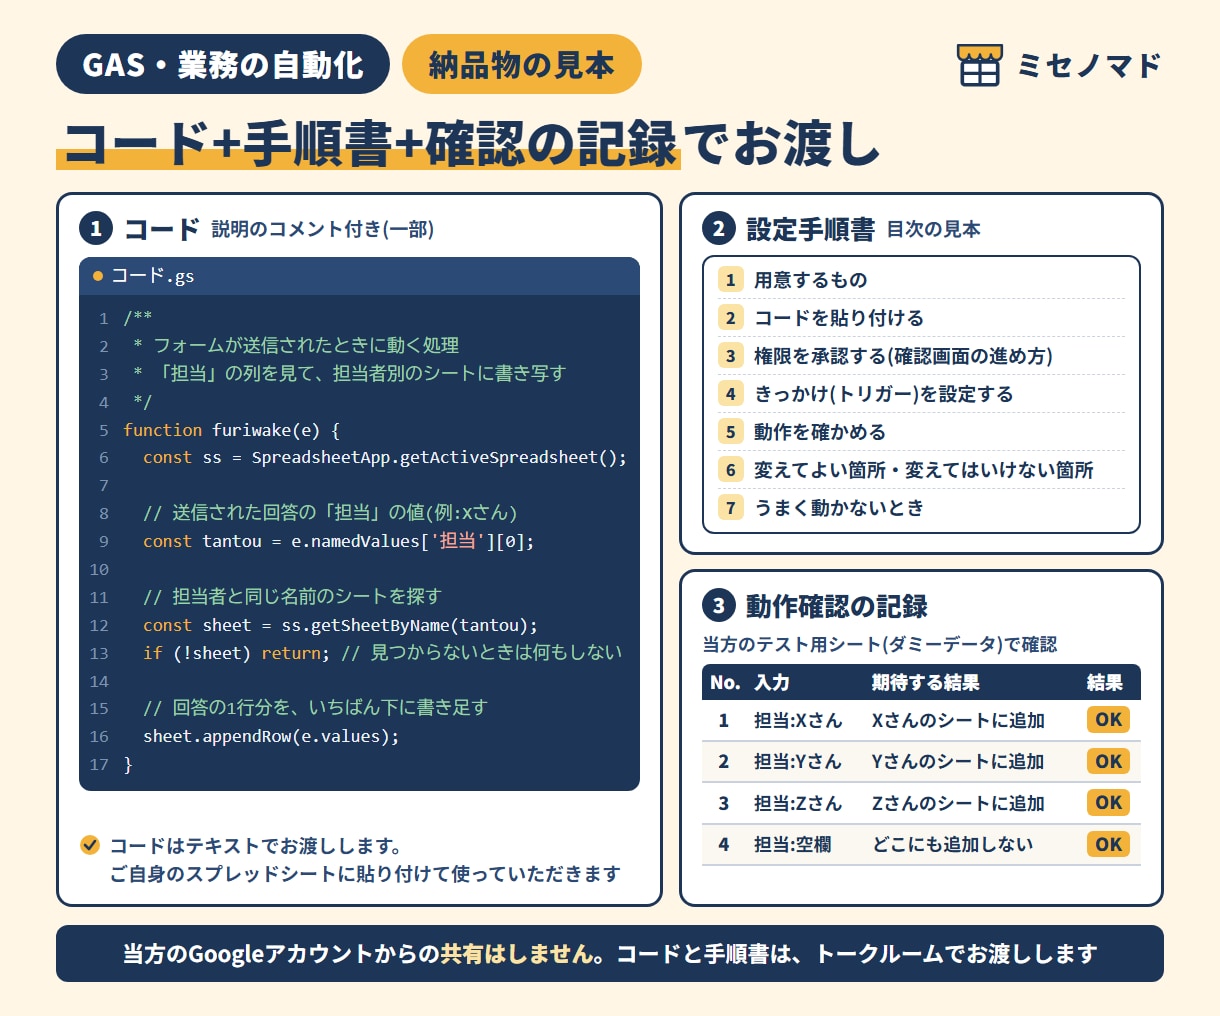The image size is (1220, 1016).
Task: Select the コードを貼り付ける contents entry
Action: [x=839, y=318]
